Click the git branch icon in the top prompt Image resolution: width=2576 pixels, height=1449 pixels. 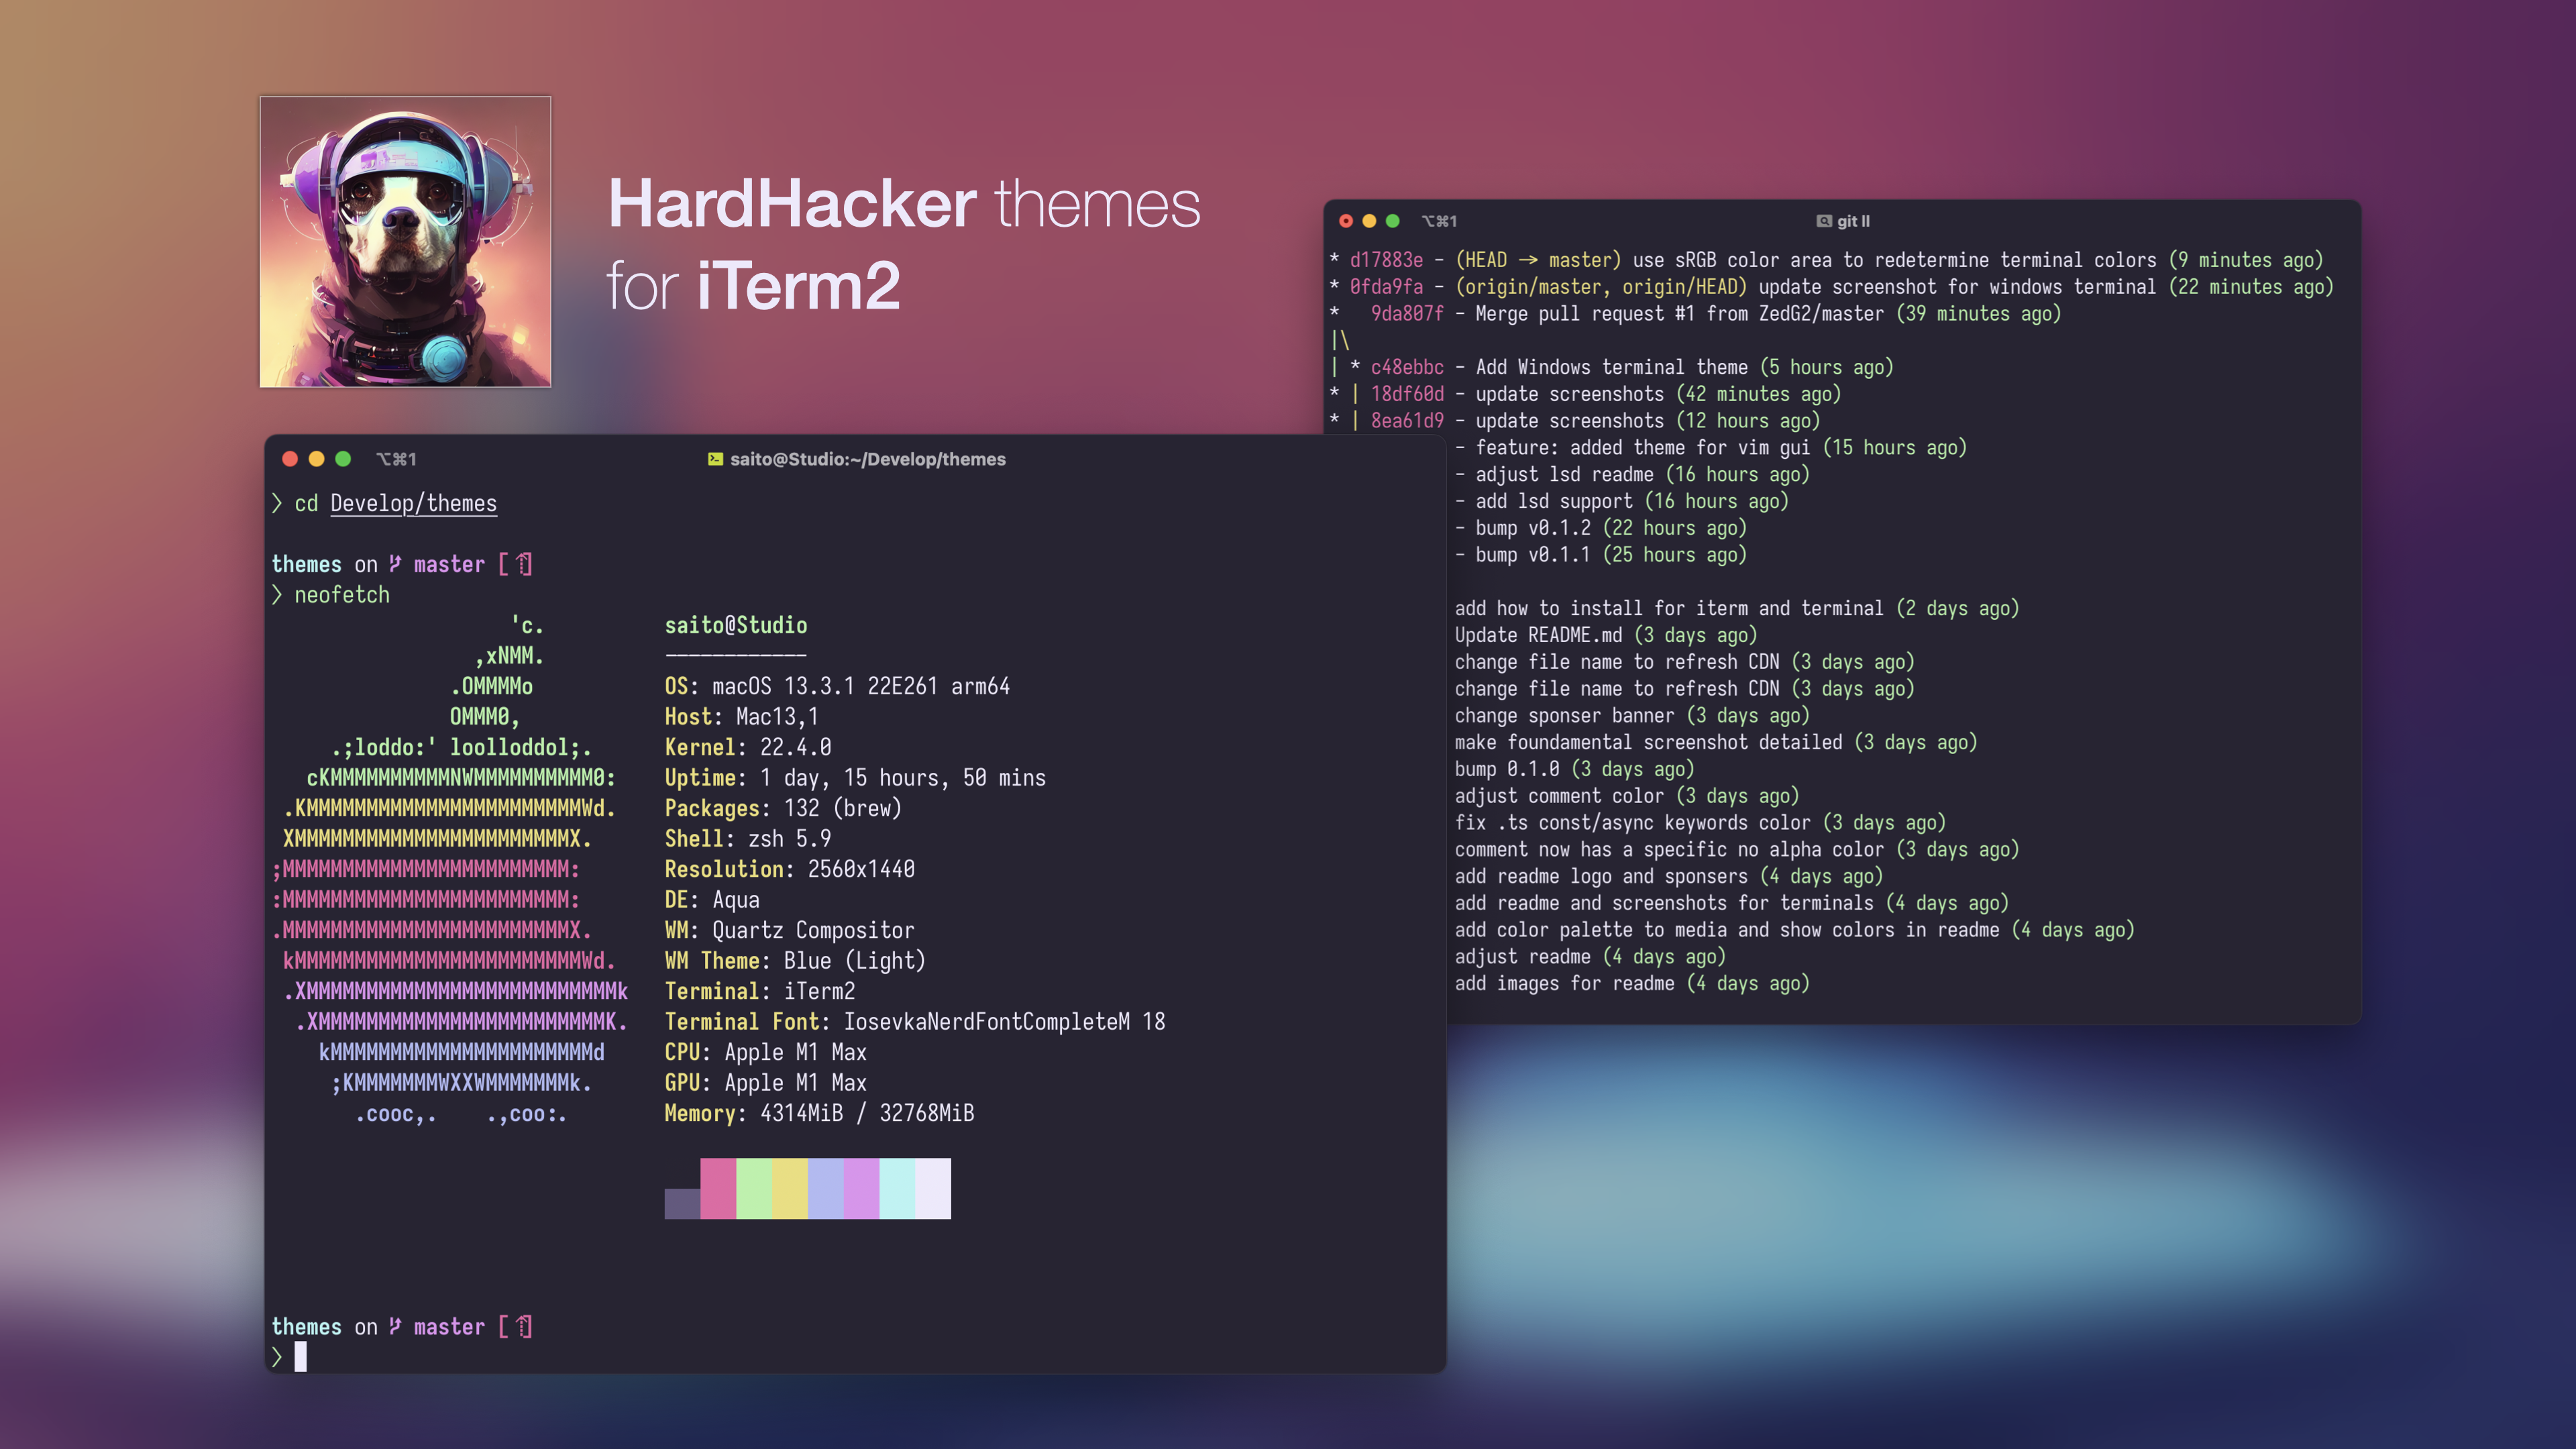pos(396,564)
